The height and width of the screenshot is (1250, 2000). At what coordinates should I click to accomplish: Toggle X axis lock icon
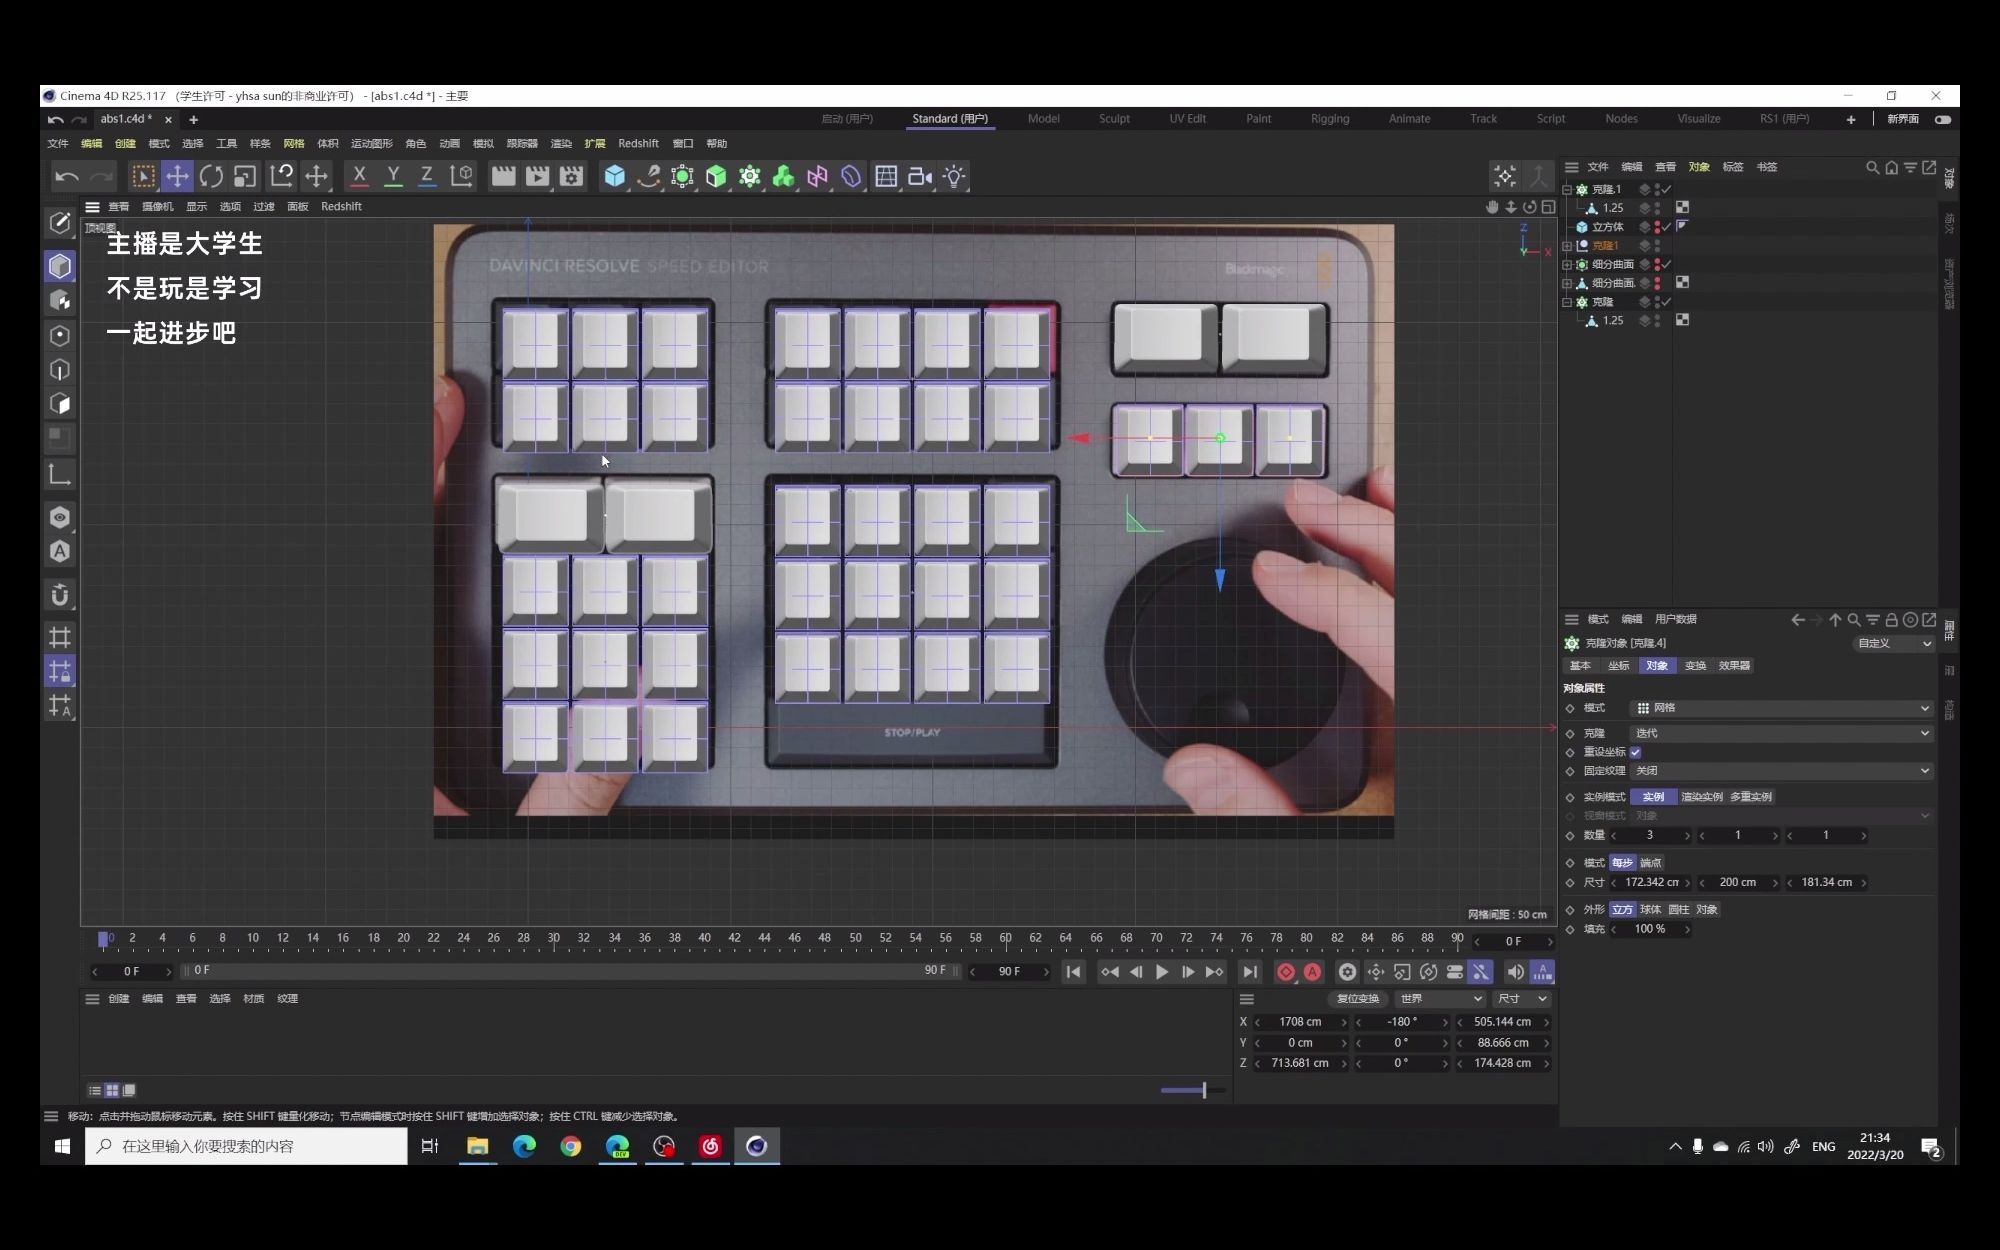click(359, 177)
